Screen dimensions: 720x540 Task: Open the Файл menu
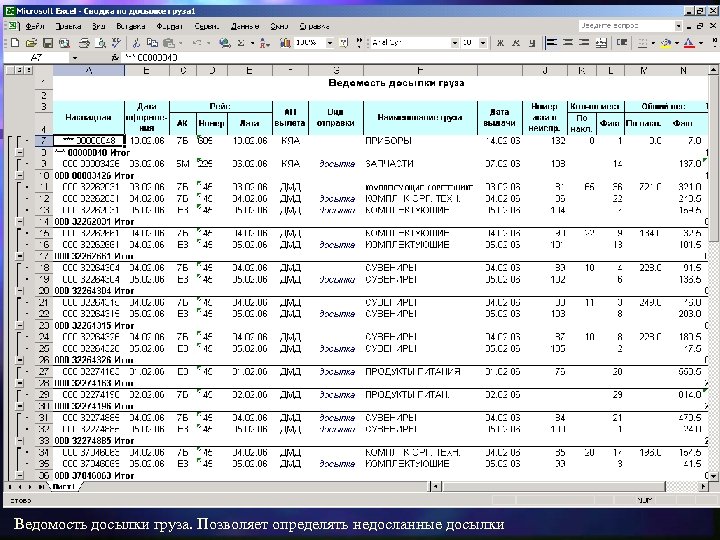click(35, 26)
